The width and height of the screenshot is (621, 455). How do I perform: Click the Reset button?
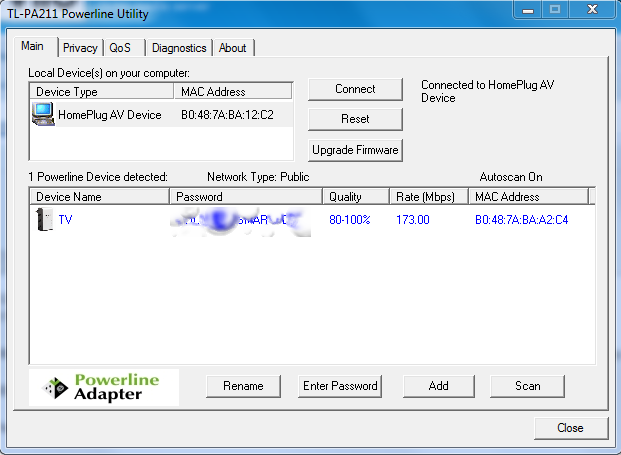tap(355, 119)
